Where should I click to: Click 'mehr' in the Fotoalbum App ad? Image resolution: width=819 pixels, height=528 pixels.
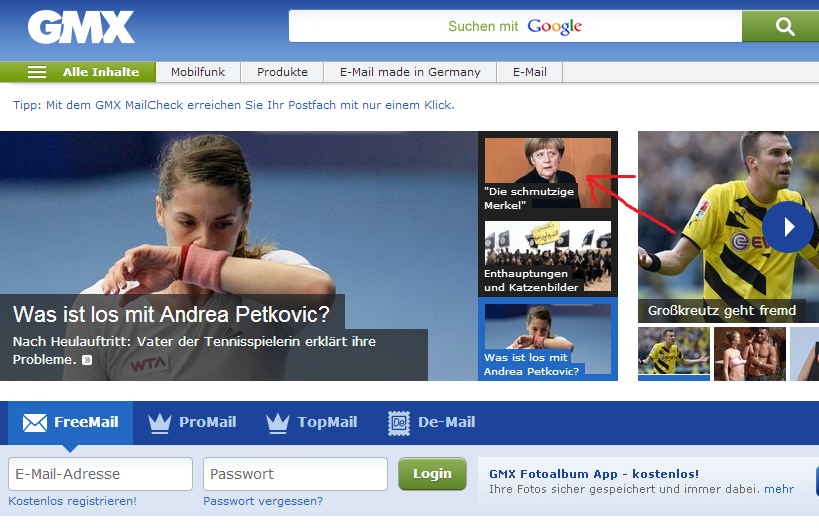pyautogui.click(x=779, y=489)
